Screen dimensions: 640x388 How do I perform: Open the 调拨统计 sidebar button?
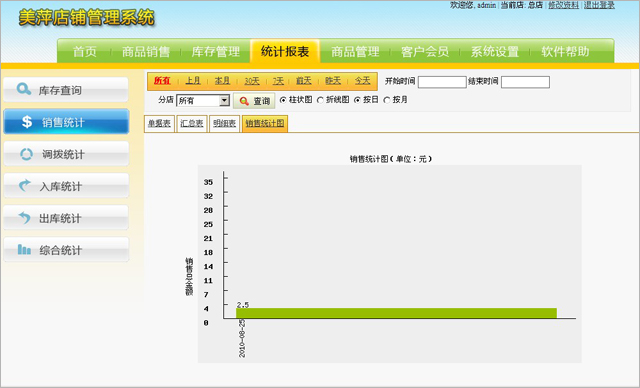click(x=66, y=154)
